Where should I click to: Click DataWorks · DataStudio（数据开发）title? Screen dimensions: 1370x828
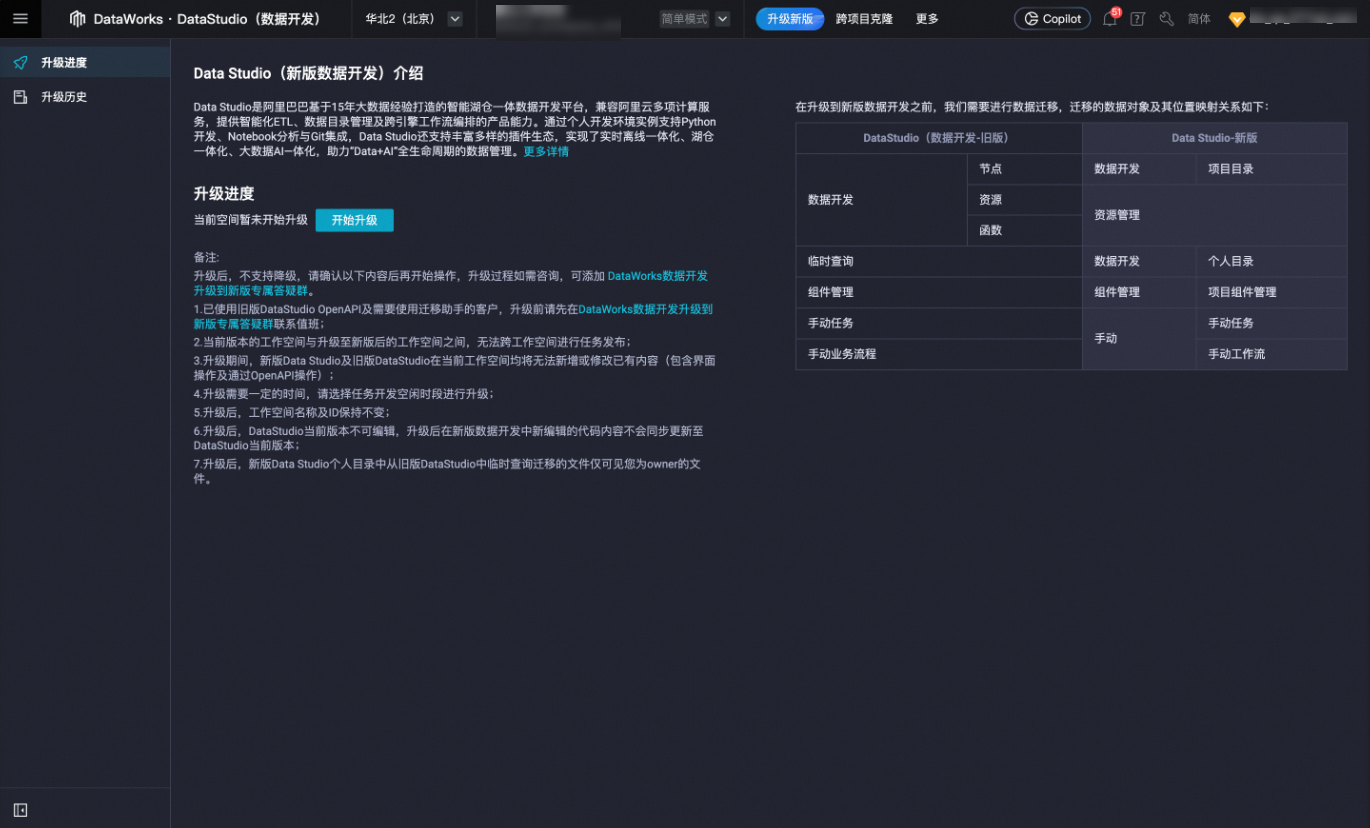click(x=207, y=18)
